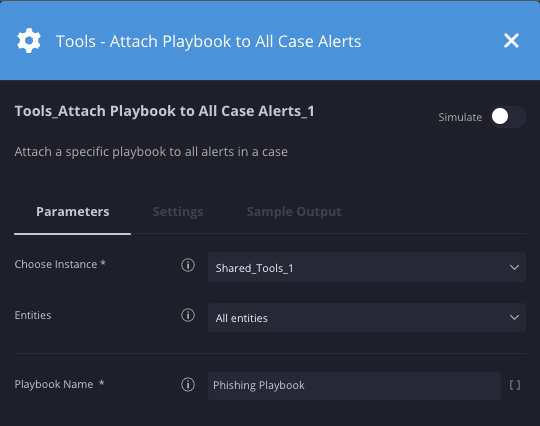Screen dimensions: 540x426
Task: Open the Shared_Tools_1 instance dropdown
Action: coord(367,267)
